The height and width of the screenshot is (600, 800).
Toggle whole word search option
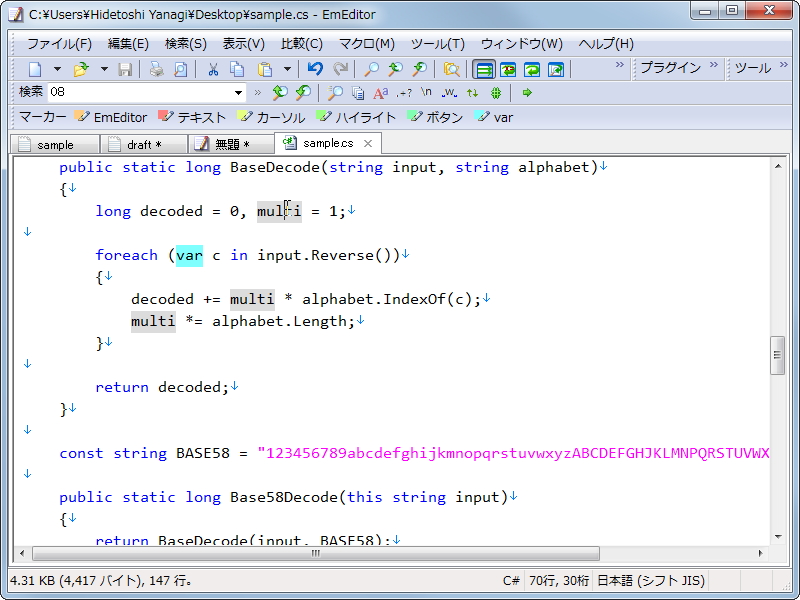click(449, 92)
